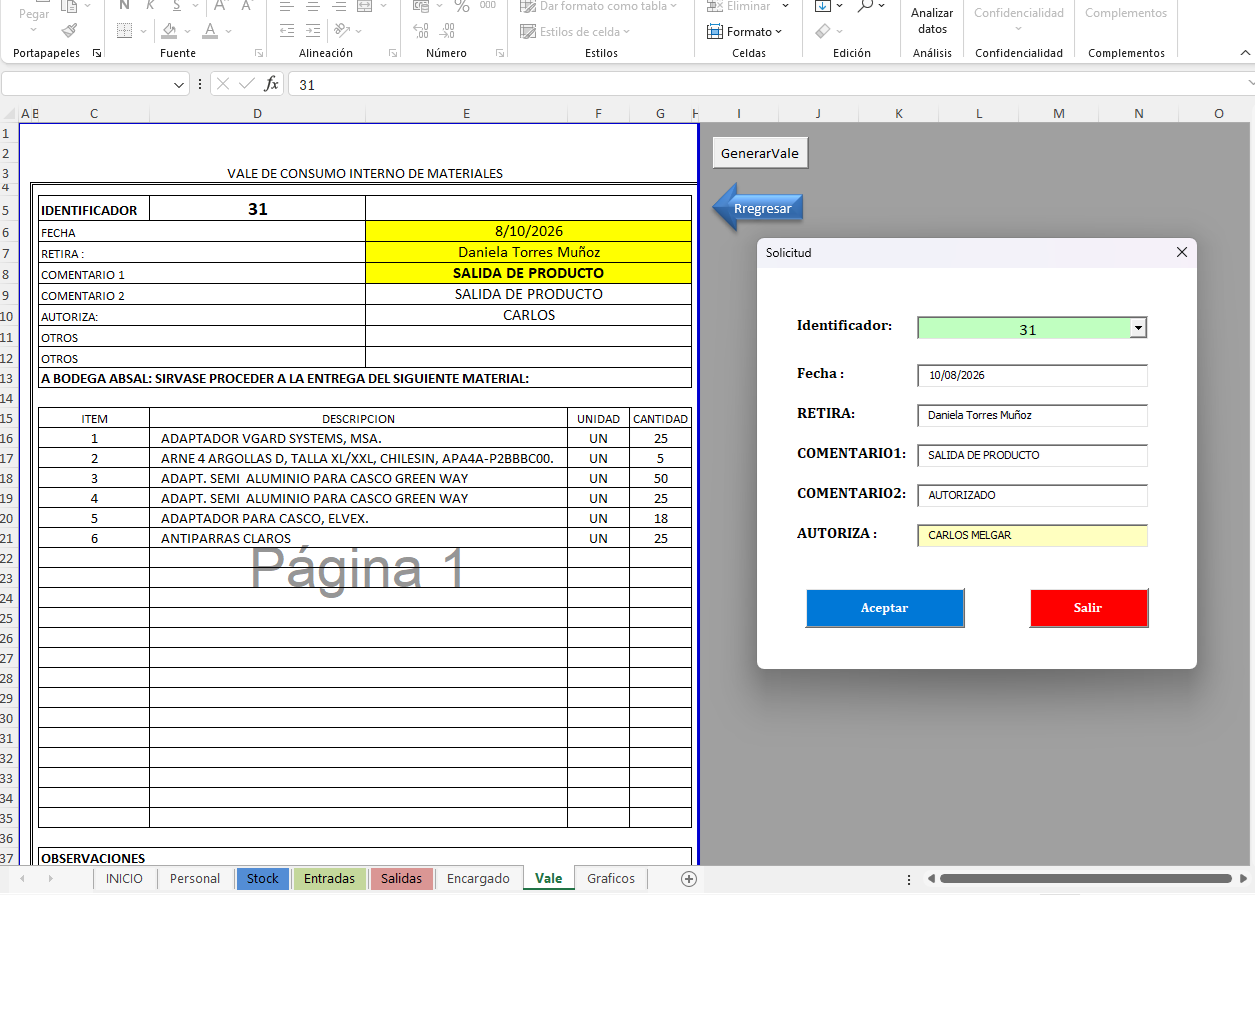The height and width of the screenshot is (1024, 1255).
Task: Expand the formula bar chevron
Action: (x=1250, y=84)
